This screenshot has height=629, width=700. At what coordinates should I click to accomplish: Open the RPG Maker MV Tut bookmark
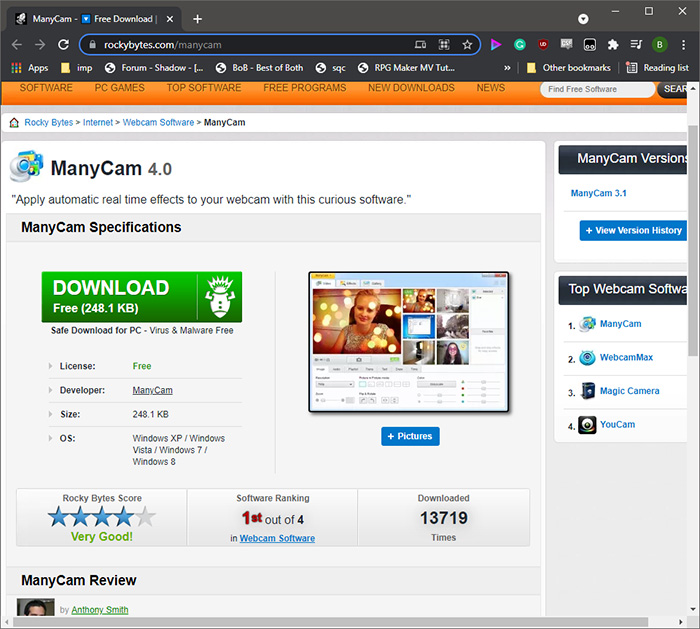[x=407, y=68]
